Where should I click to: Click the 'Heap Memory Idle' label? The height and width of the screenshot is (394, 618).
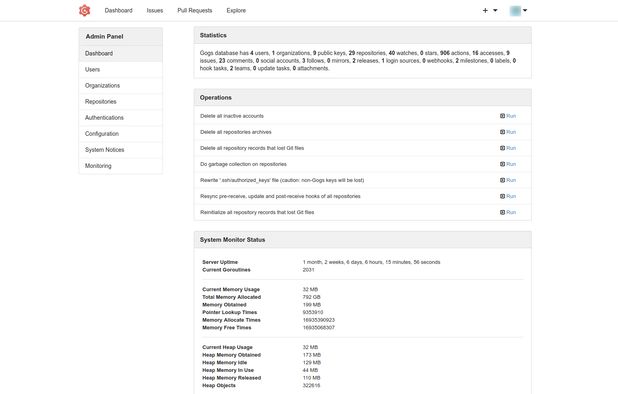click(x=225, y=362)
